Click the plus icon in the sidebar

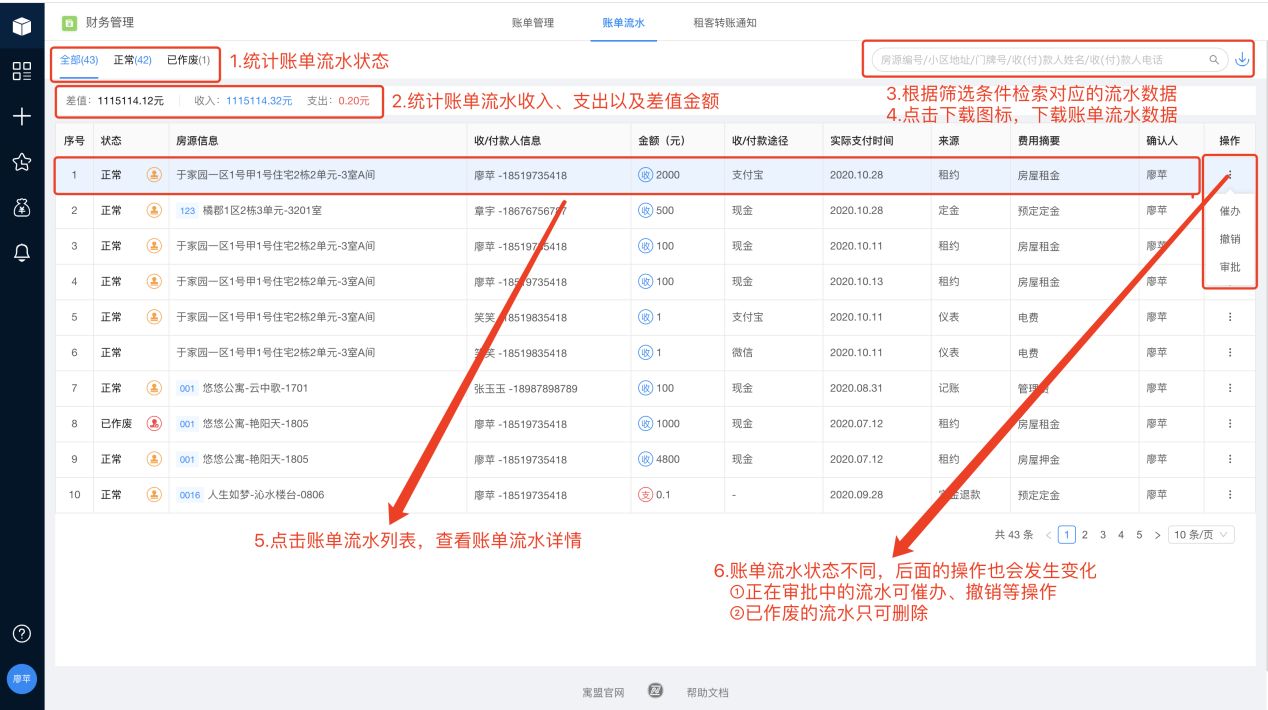coord(22,116)
